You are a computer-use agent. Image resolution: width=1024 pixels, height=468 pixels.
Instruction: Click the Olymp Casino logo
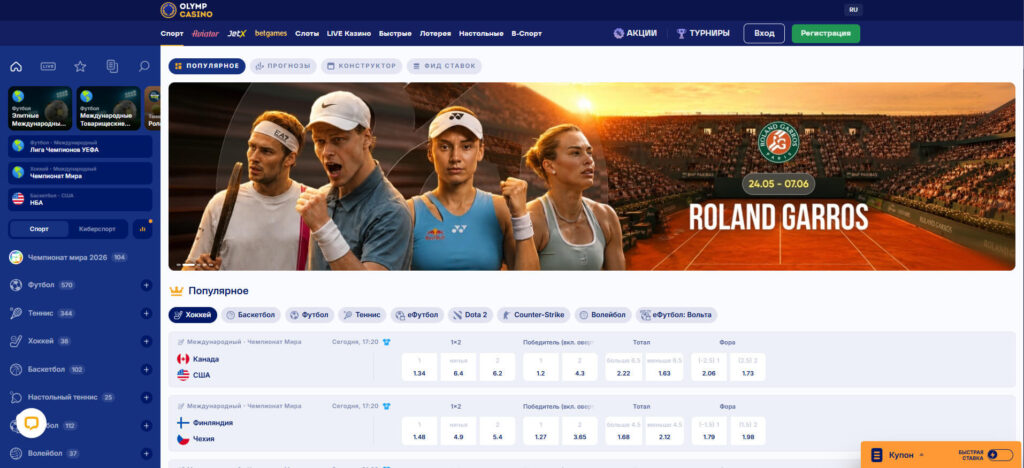pos(187,10)
